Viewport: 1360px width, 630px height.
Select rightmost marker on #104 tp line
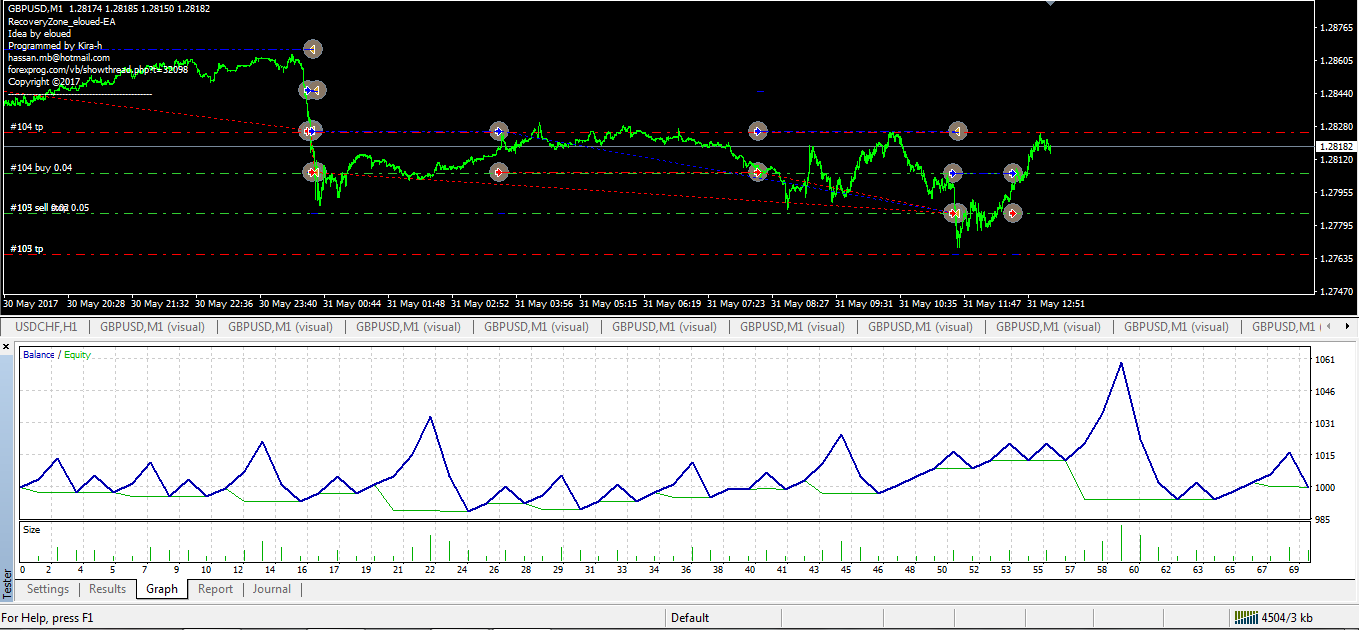957,131
